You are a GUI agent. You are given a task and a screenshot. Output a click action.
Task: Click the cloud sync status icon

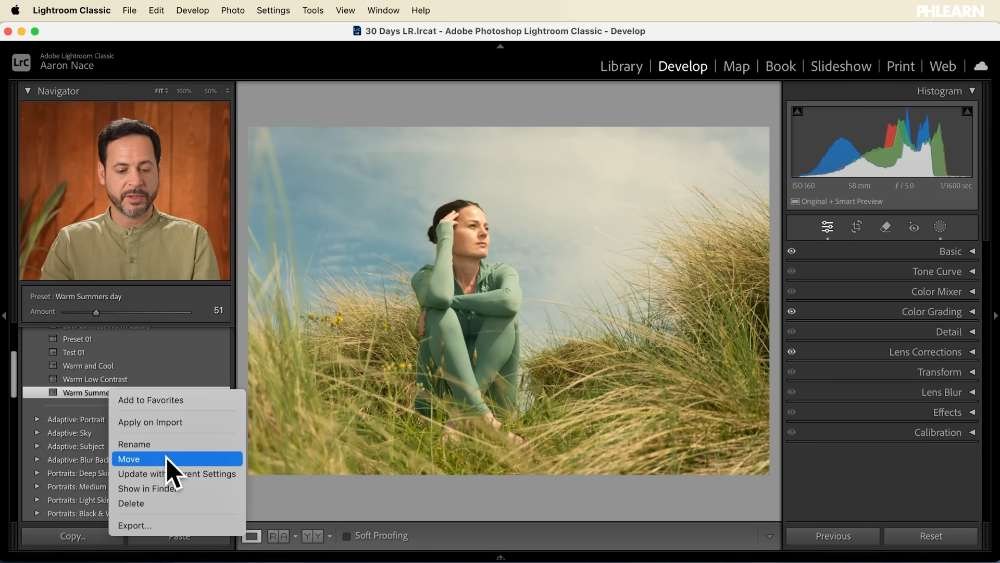(981, 66)
